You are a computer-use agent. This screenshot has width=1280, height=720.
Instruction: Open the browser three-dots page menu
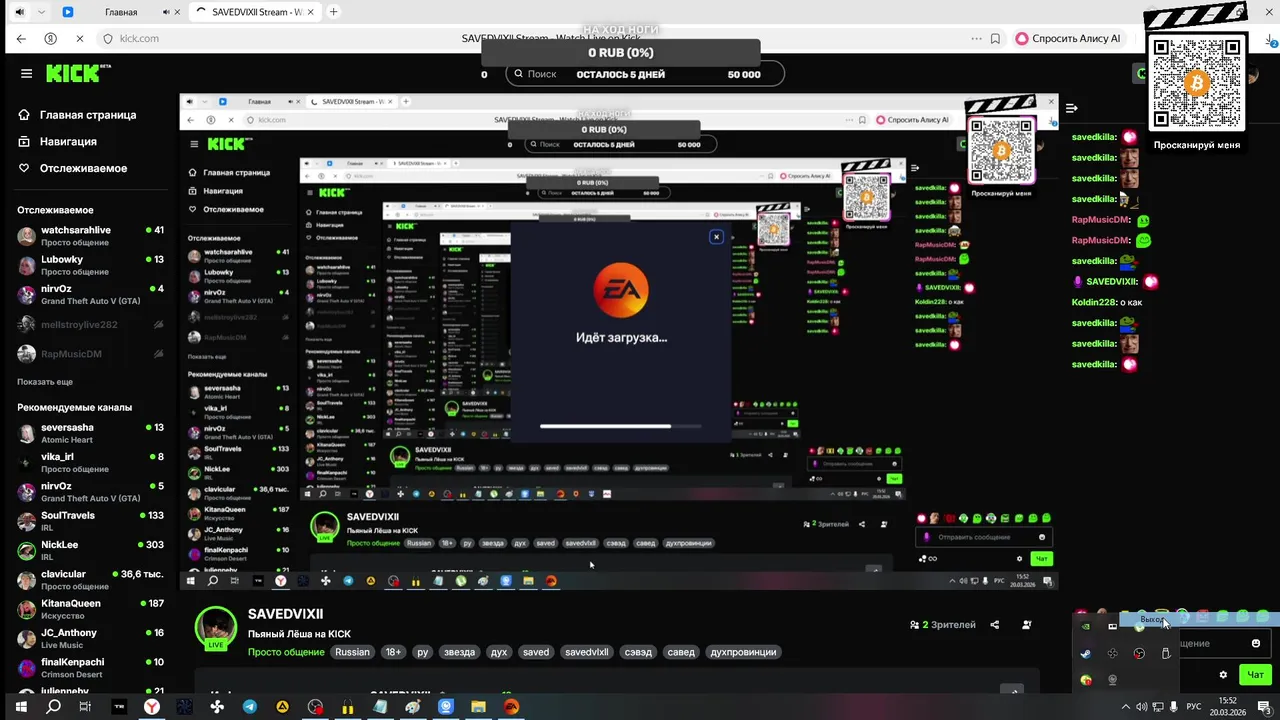tap(976, 38)
